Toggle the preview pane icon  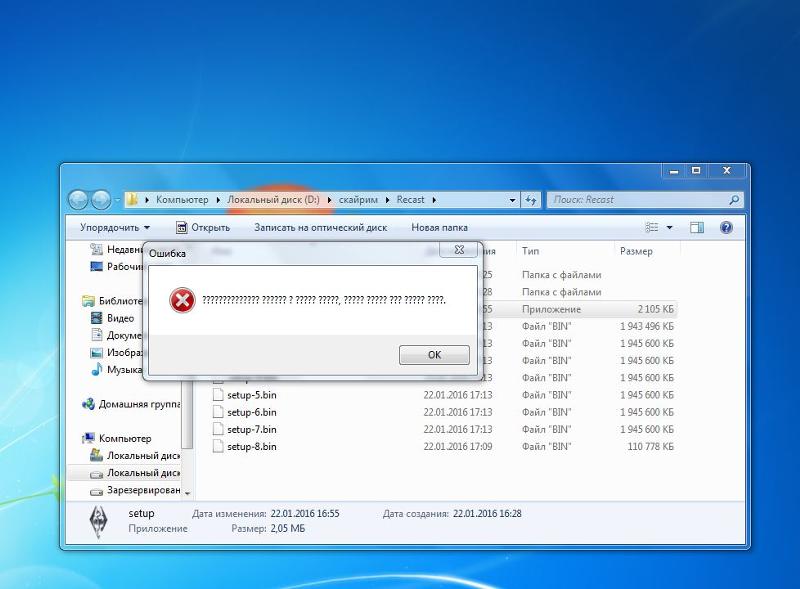[697, 228]
